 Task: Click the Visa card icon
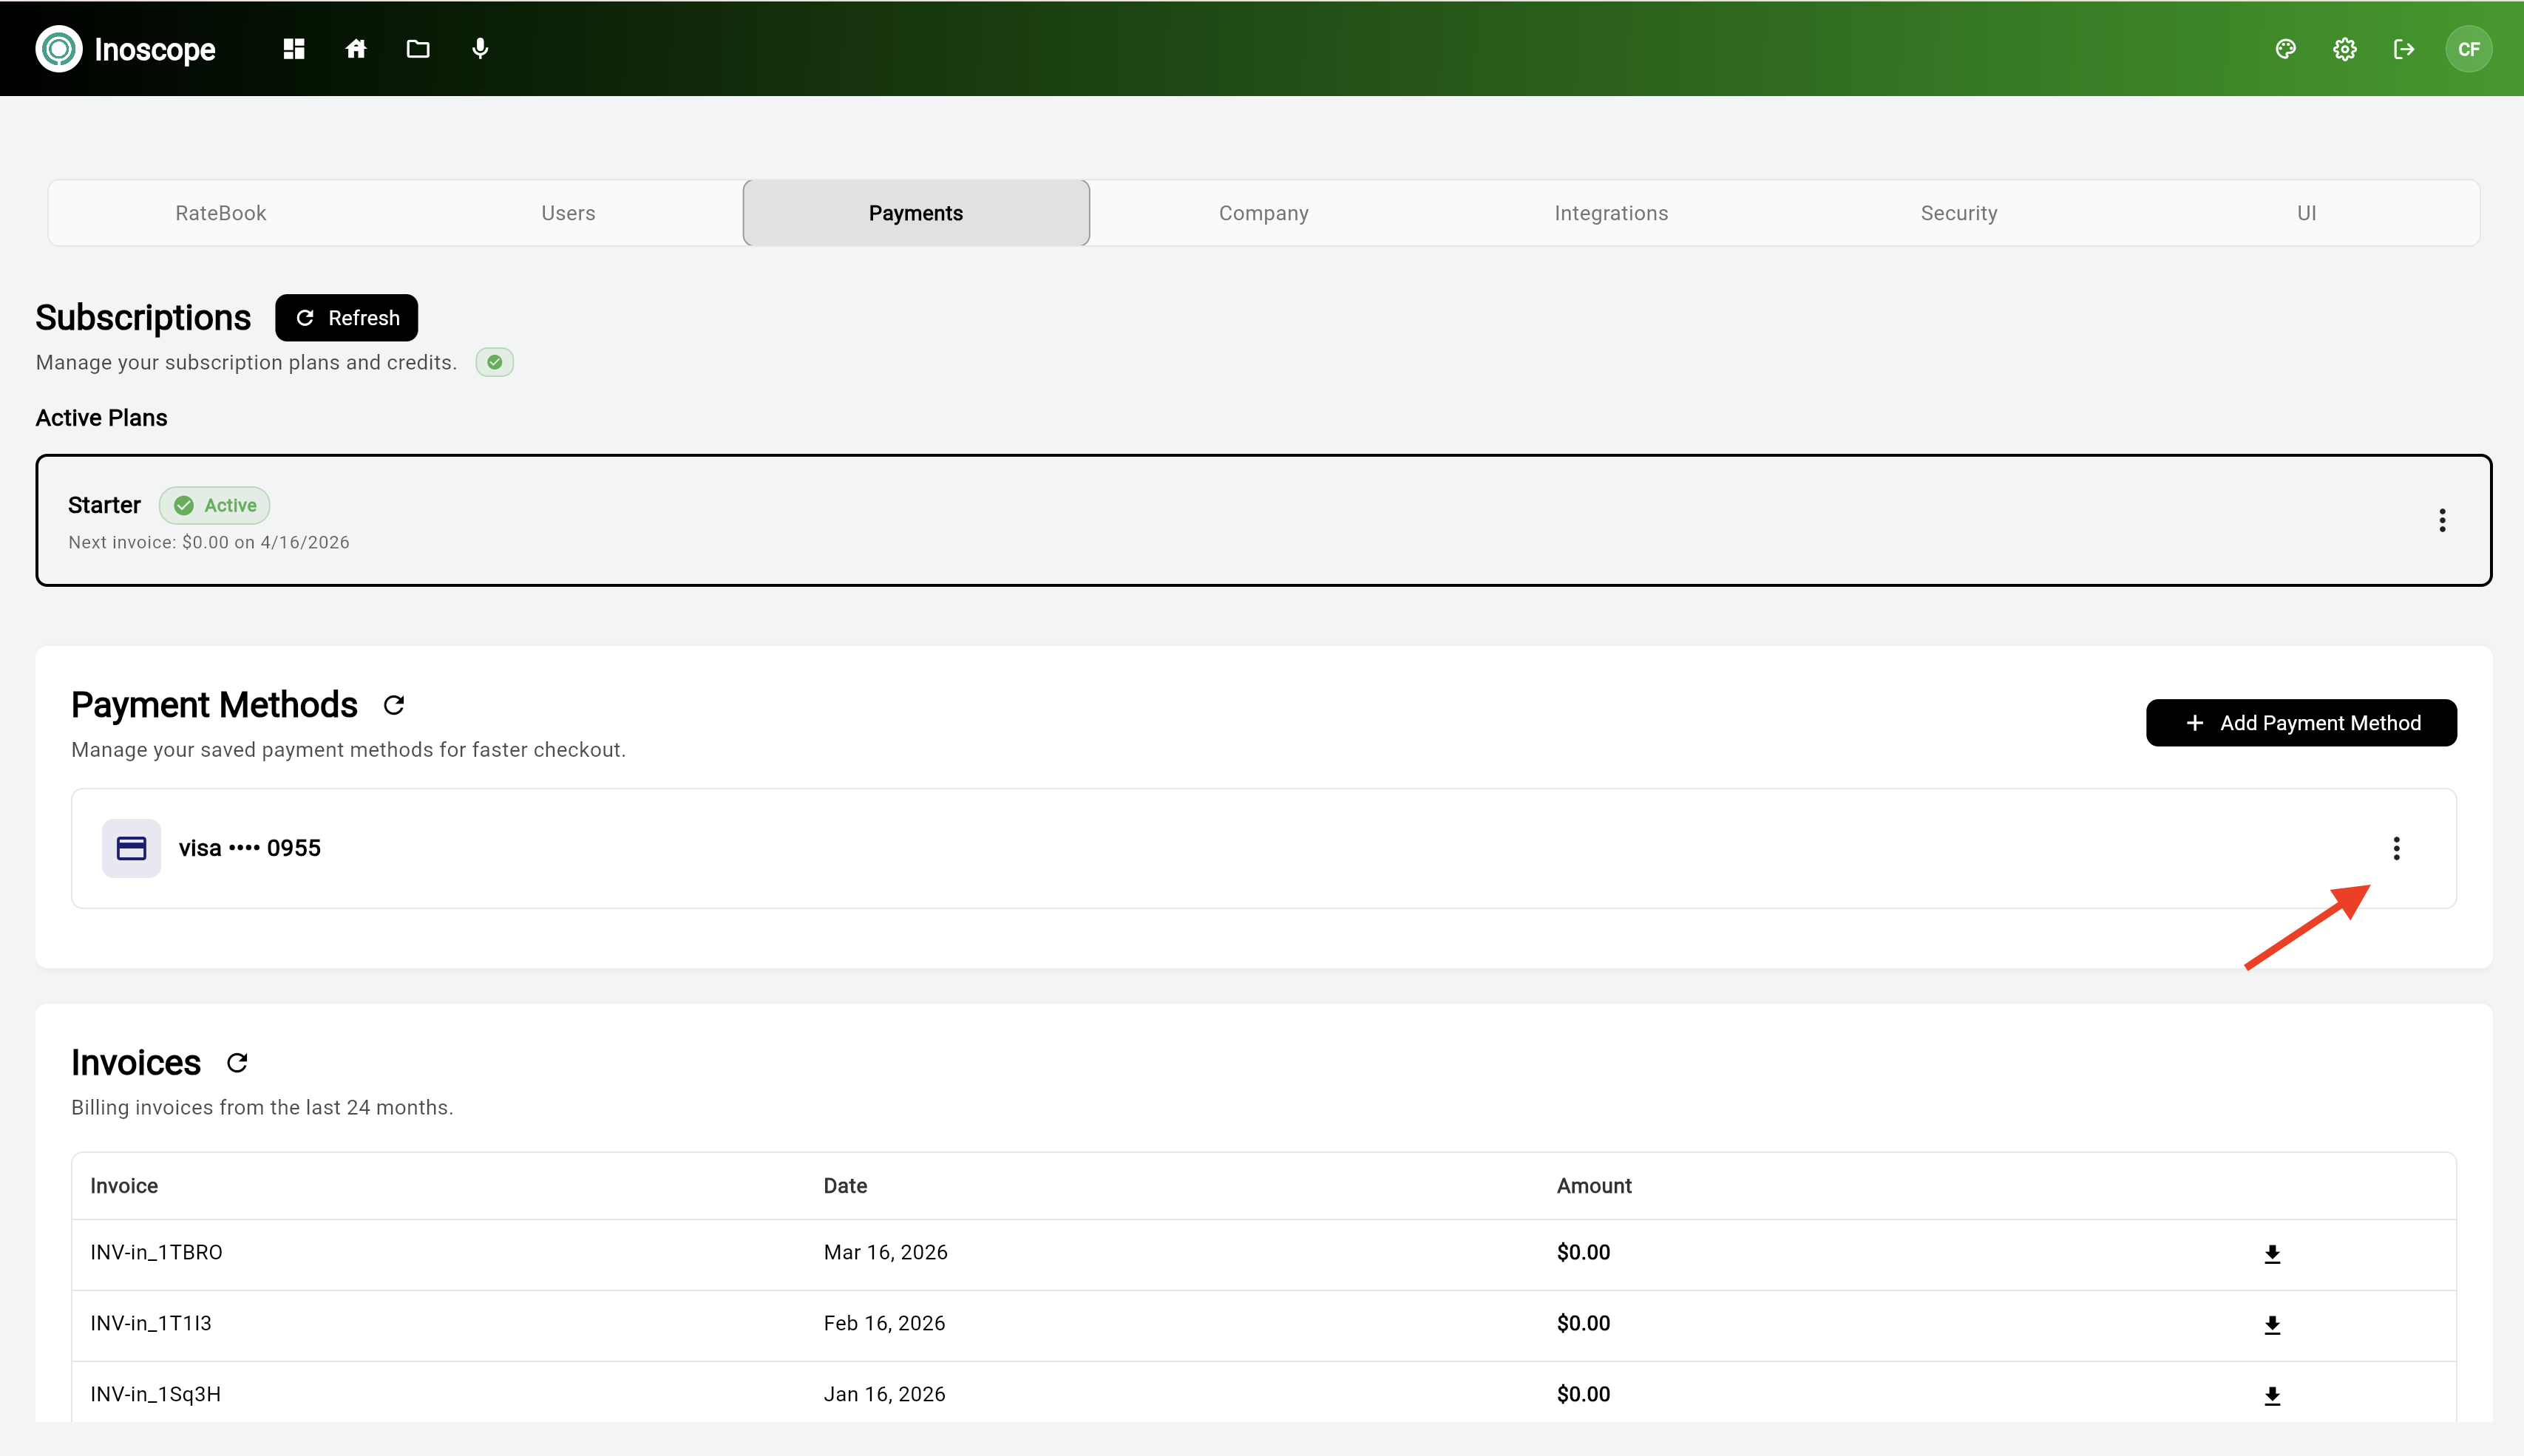tap(131, 847)
